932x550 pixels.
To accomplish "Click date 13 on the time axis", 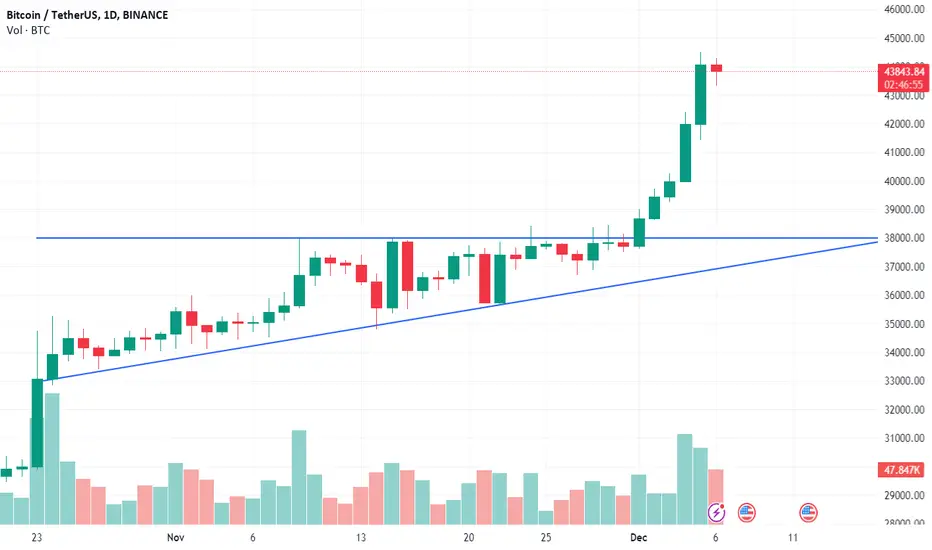I will click(x=361, y=538).
